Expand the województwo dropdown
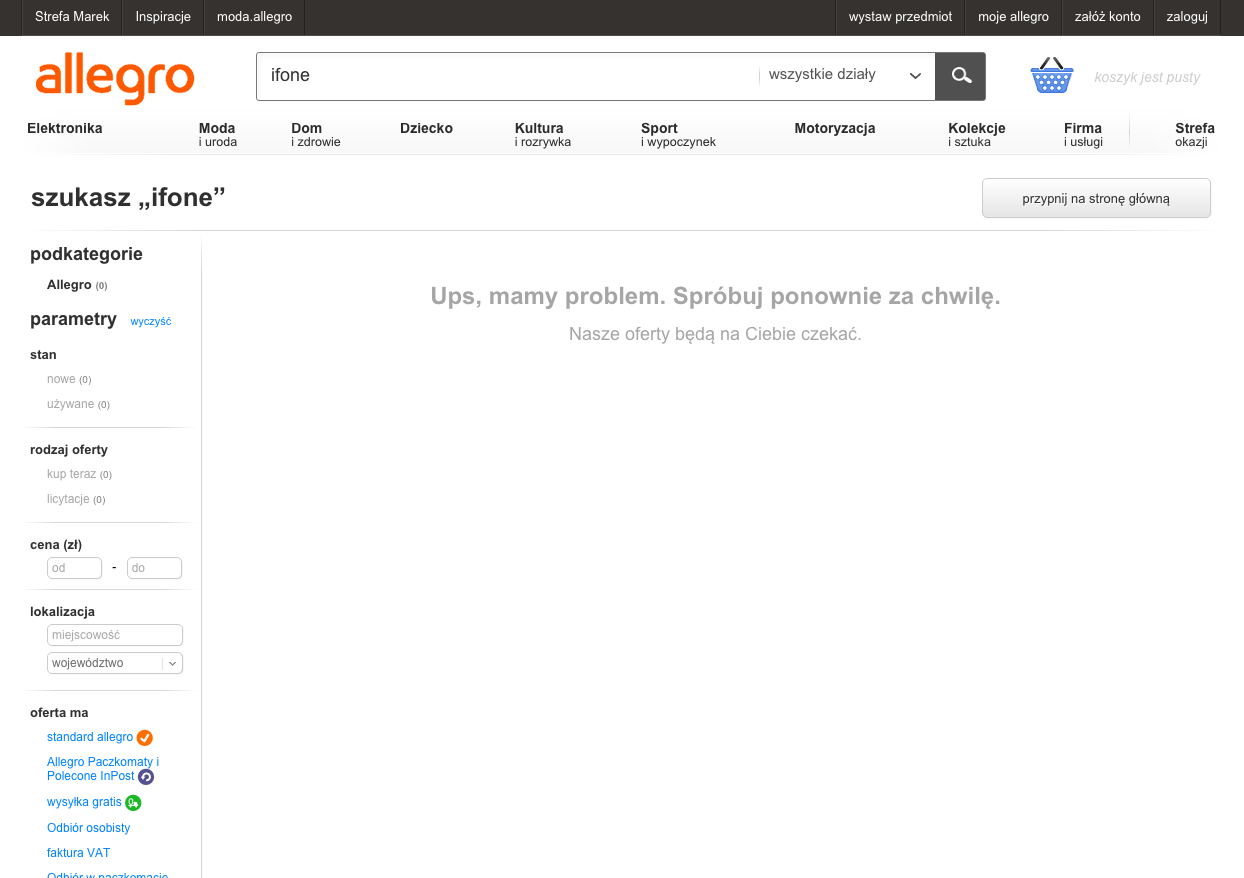Screen dimensions: 1244x878 115,663
